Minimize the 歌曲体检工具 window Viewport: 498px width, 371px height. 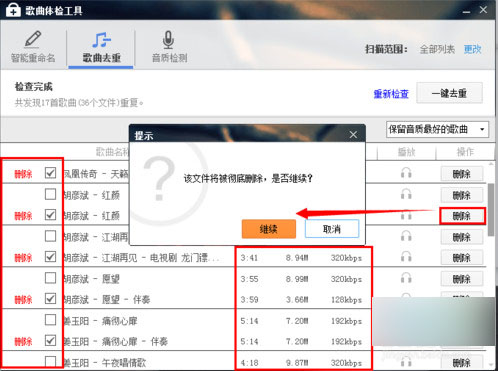click(x=466, y=11)
